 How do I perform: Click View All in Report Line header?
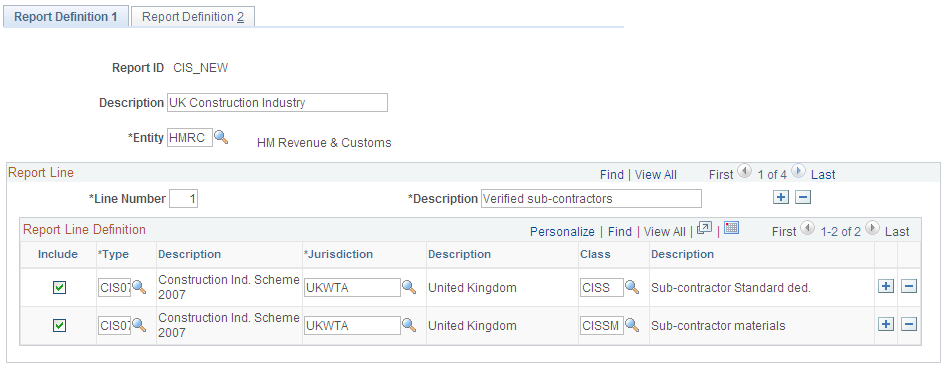[x=656, y=175]
